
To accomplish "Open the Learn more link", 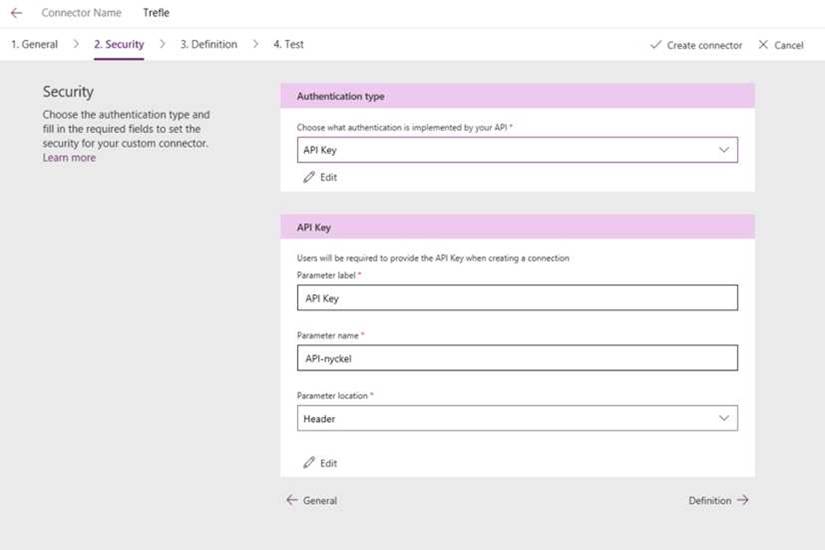I will pos(69,158).
